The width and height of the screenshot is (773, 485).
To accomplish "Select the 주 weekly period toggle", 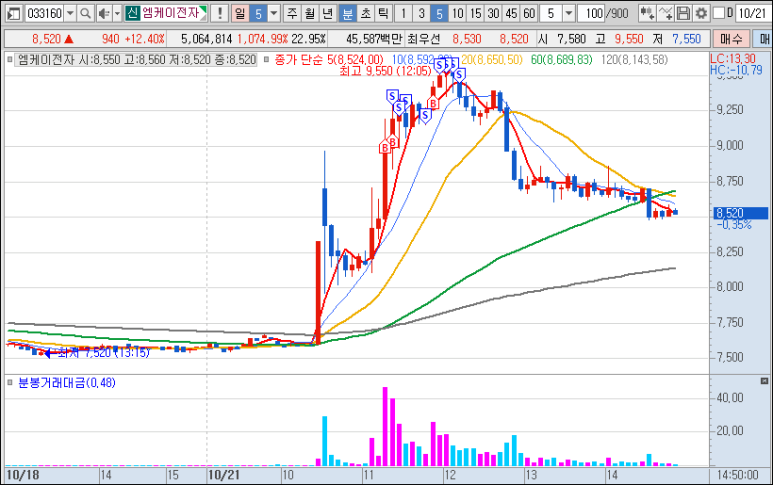I will (292, 13).
